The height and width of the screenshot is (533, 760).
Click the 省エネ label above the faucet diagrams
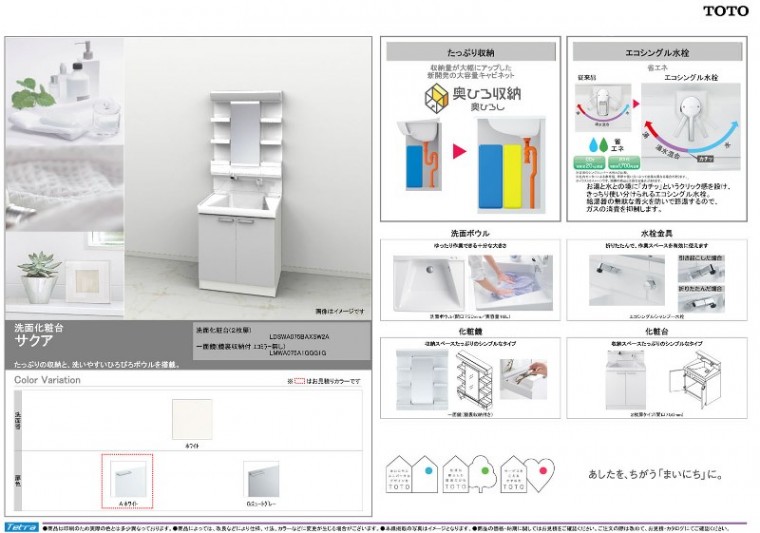pyautogui.click(x=657, y=68)
